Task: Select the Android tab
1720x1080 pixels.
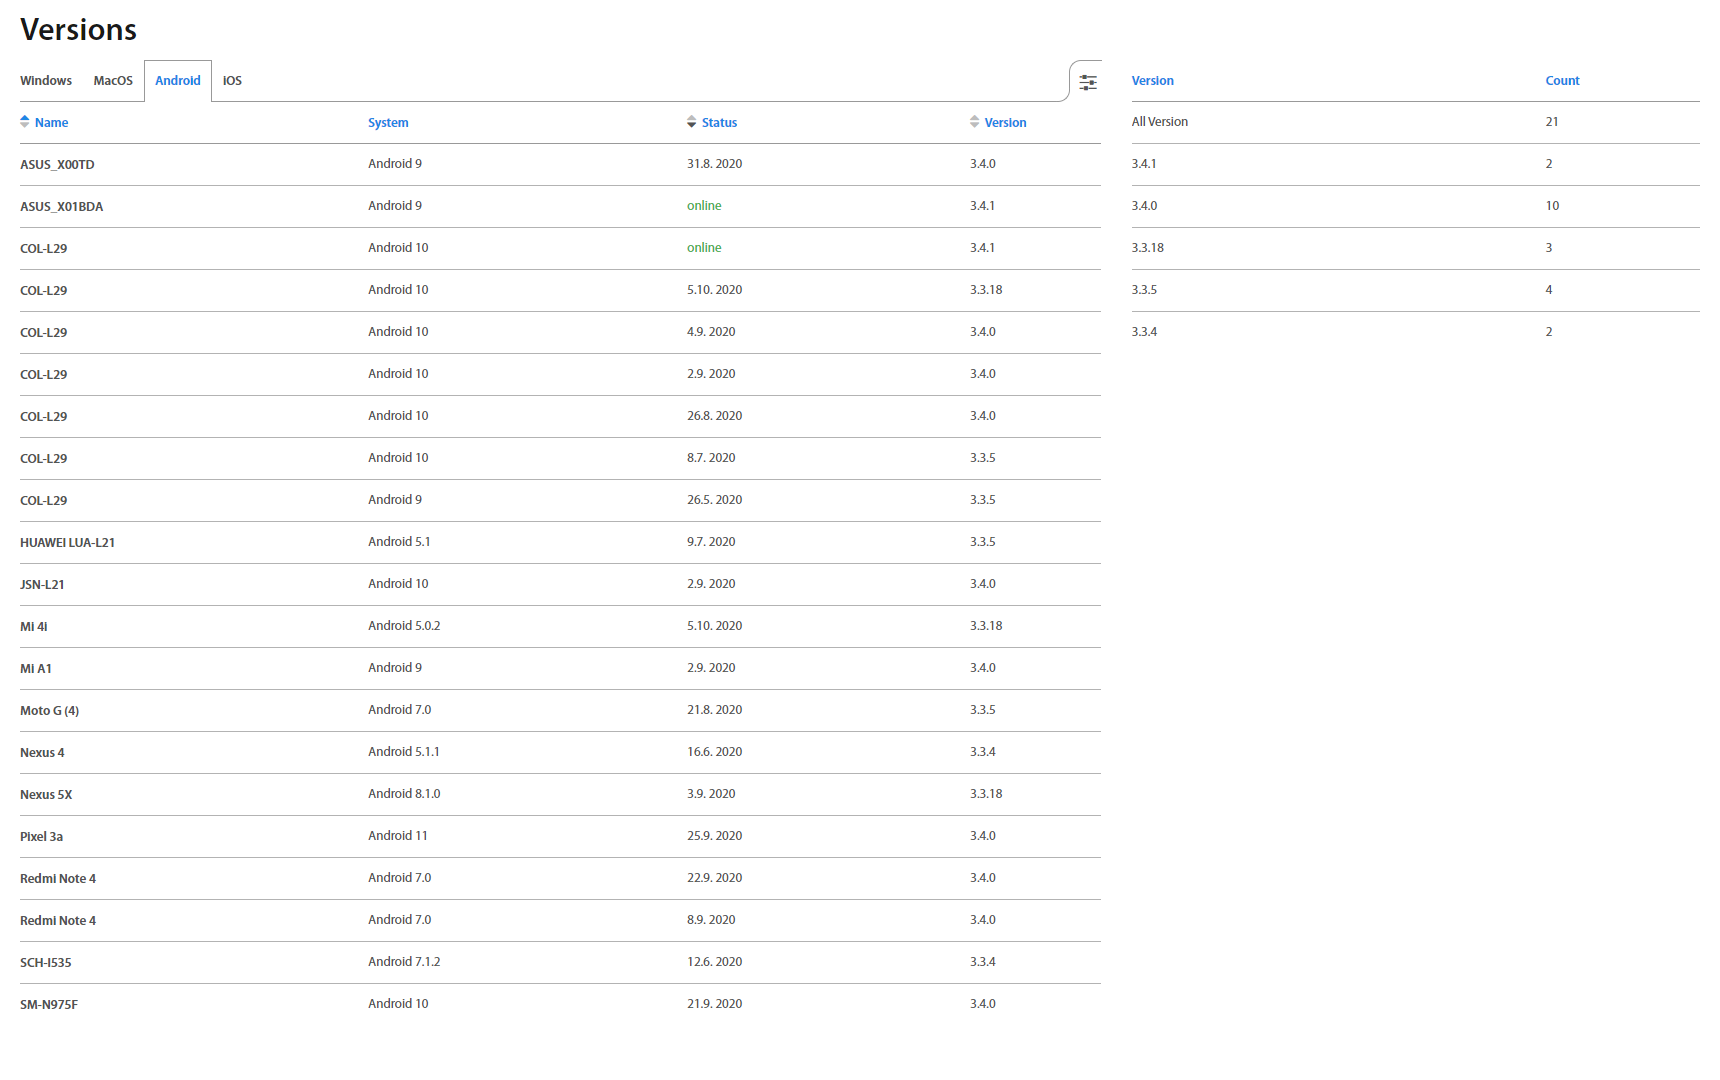Action: click(178, 81)
